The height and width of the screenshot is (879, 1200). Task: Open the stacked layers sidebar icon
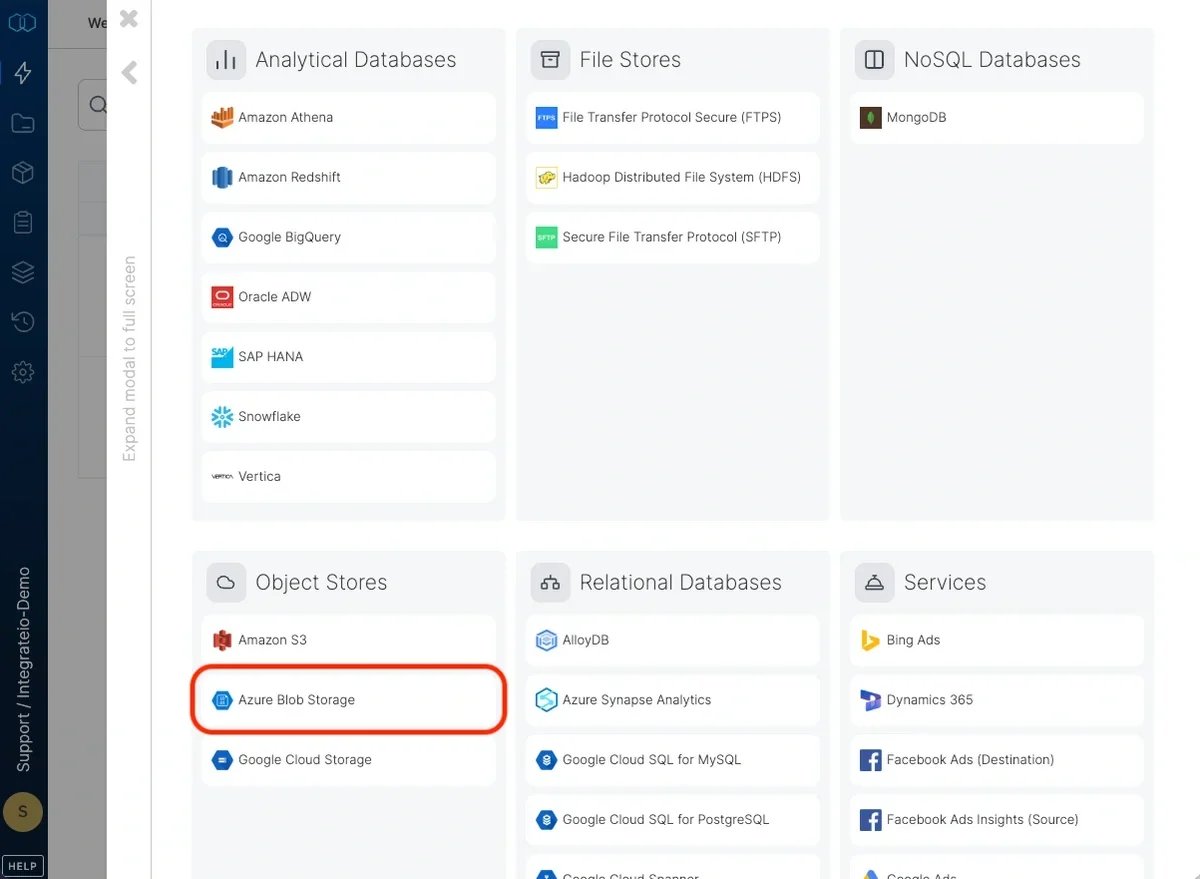pyautogui.click(x=23, y=272)
